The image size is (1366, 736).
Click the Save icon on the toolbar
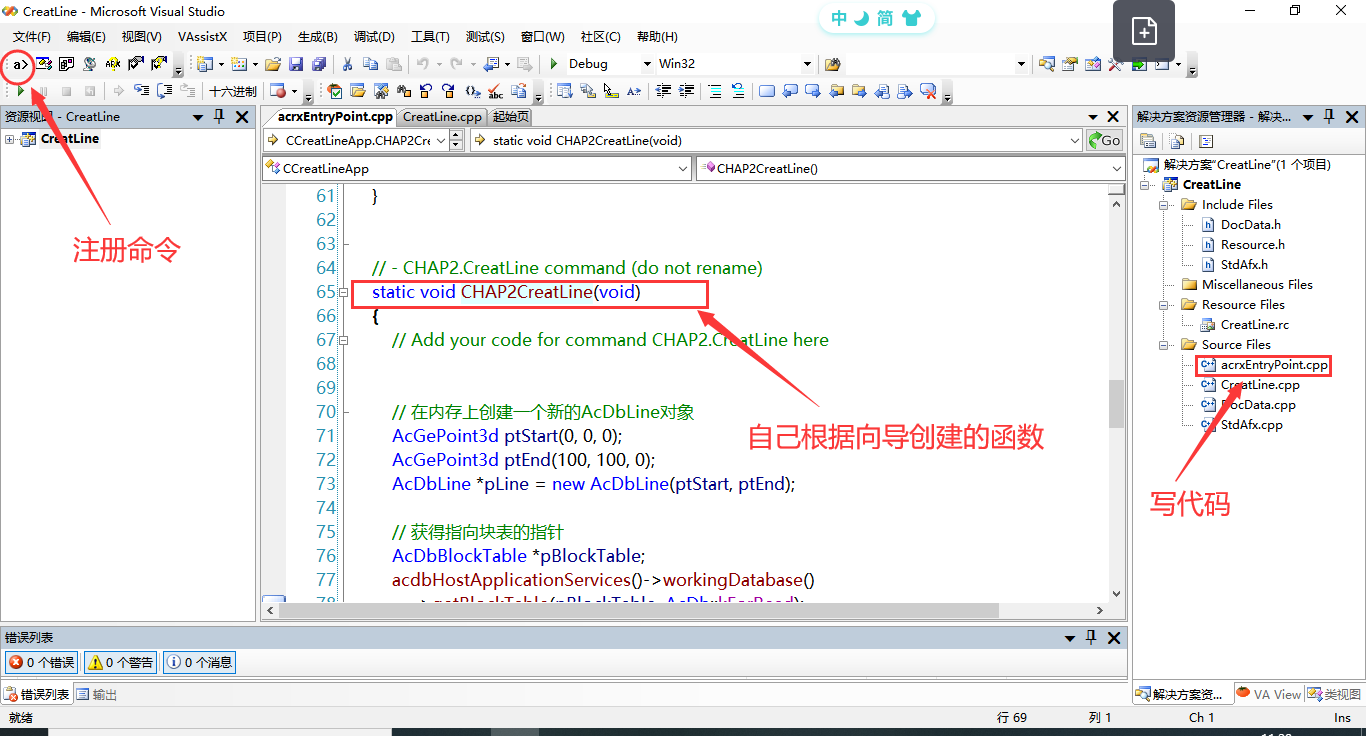pyautogui.click(x=295, y=64)
